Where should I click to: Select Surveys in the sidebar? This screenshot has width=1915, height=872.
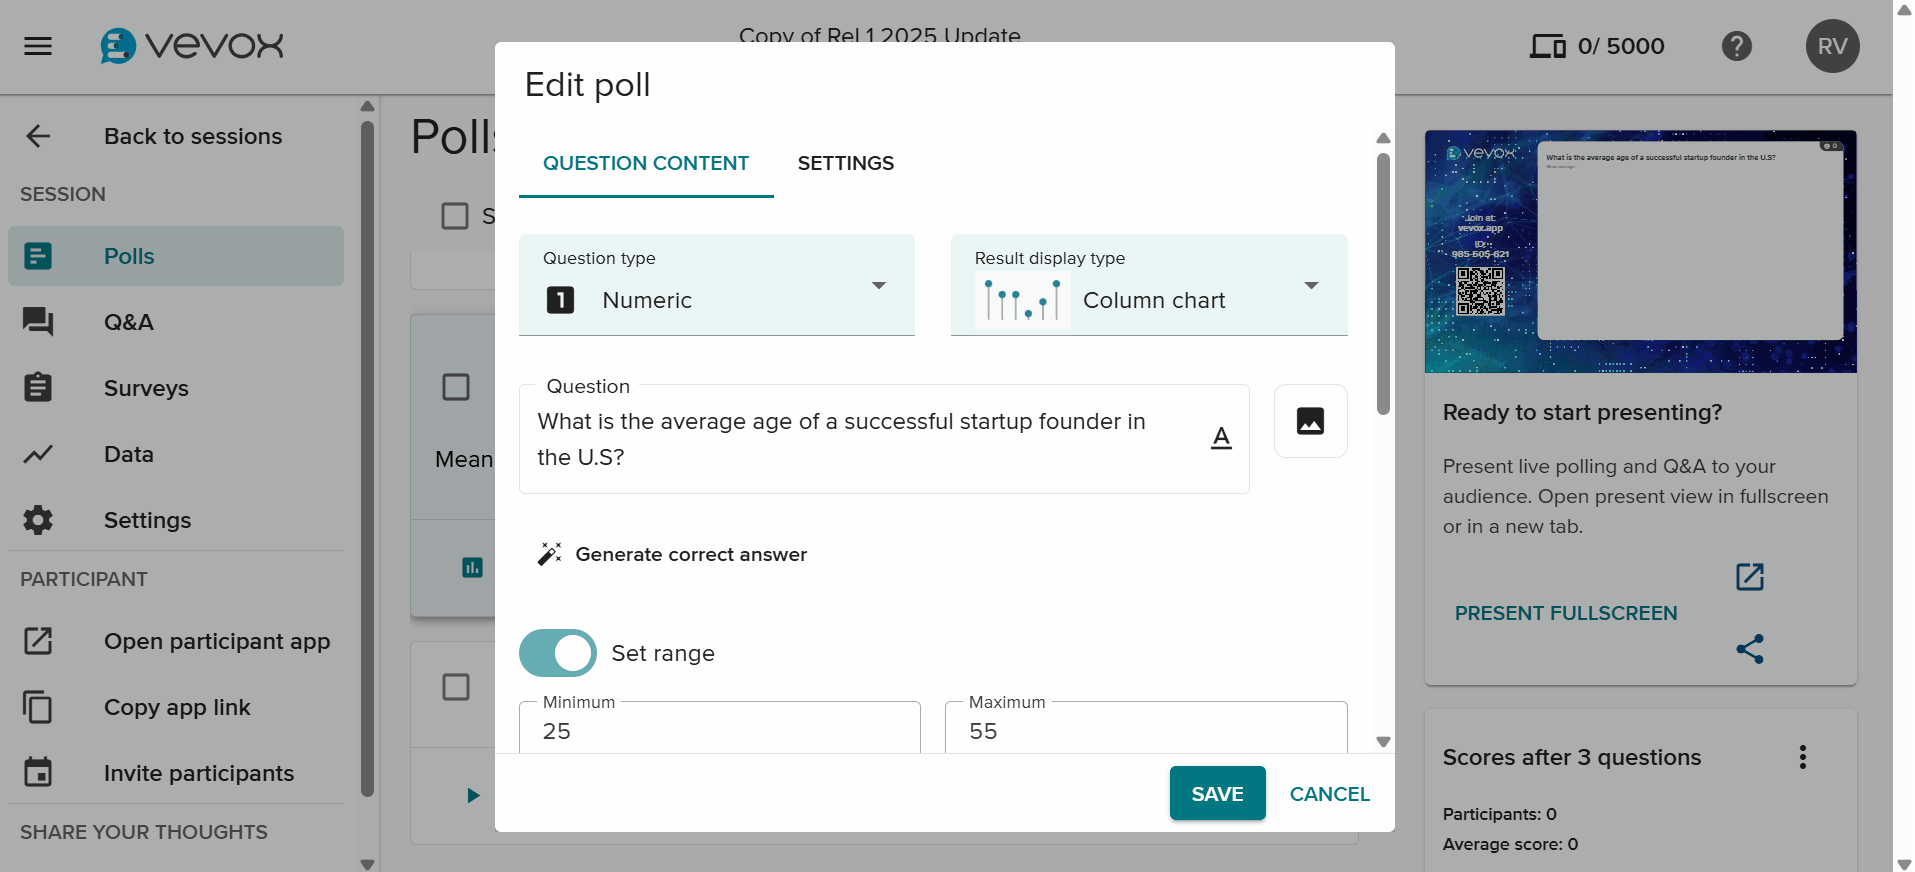(x=146, y=388)
